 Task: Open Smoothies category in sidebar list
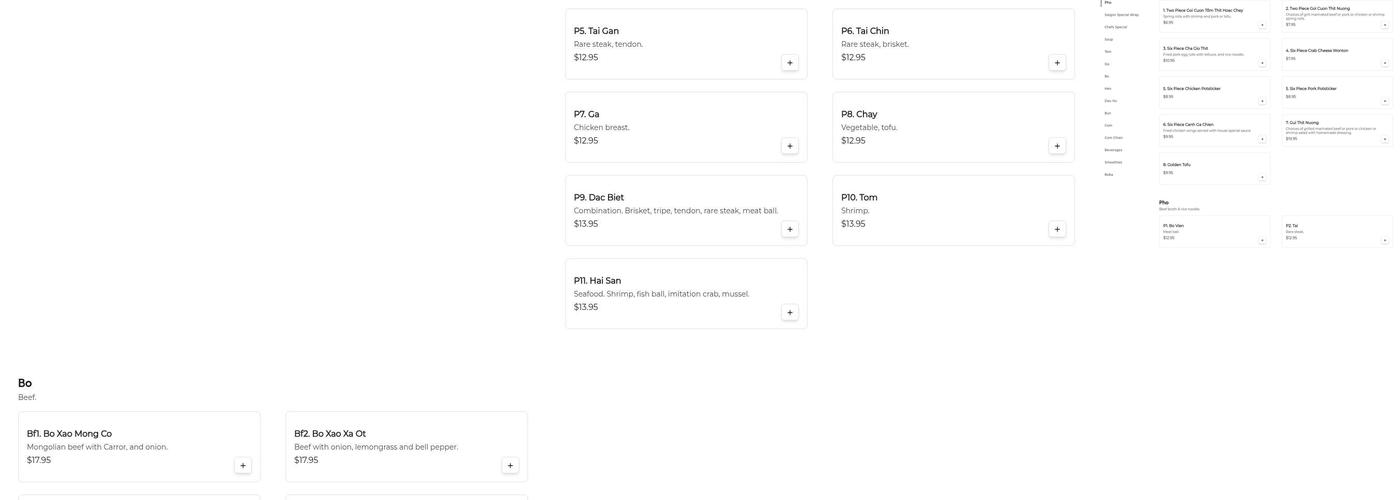[x=1113, y=162]
